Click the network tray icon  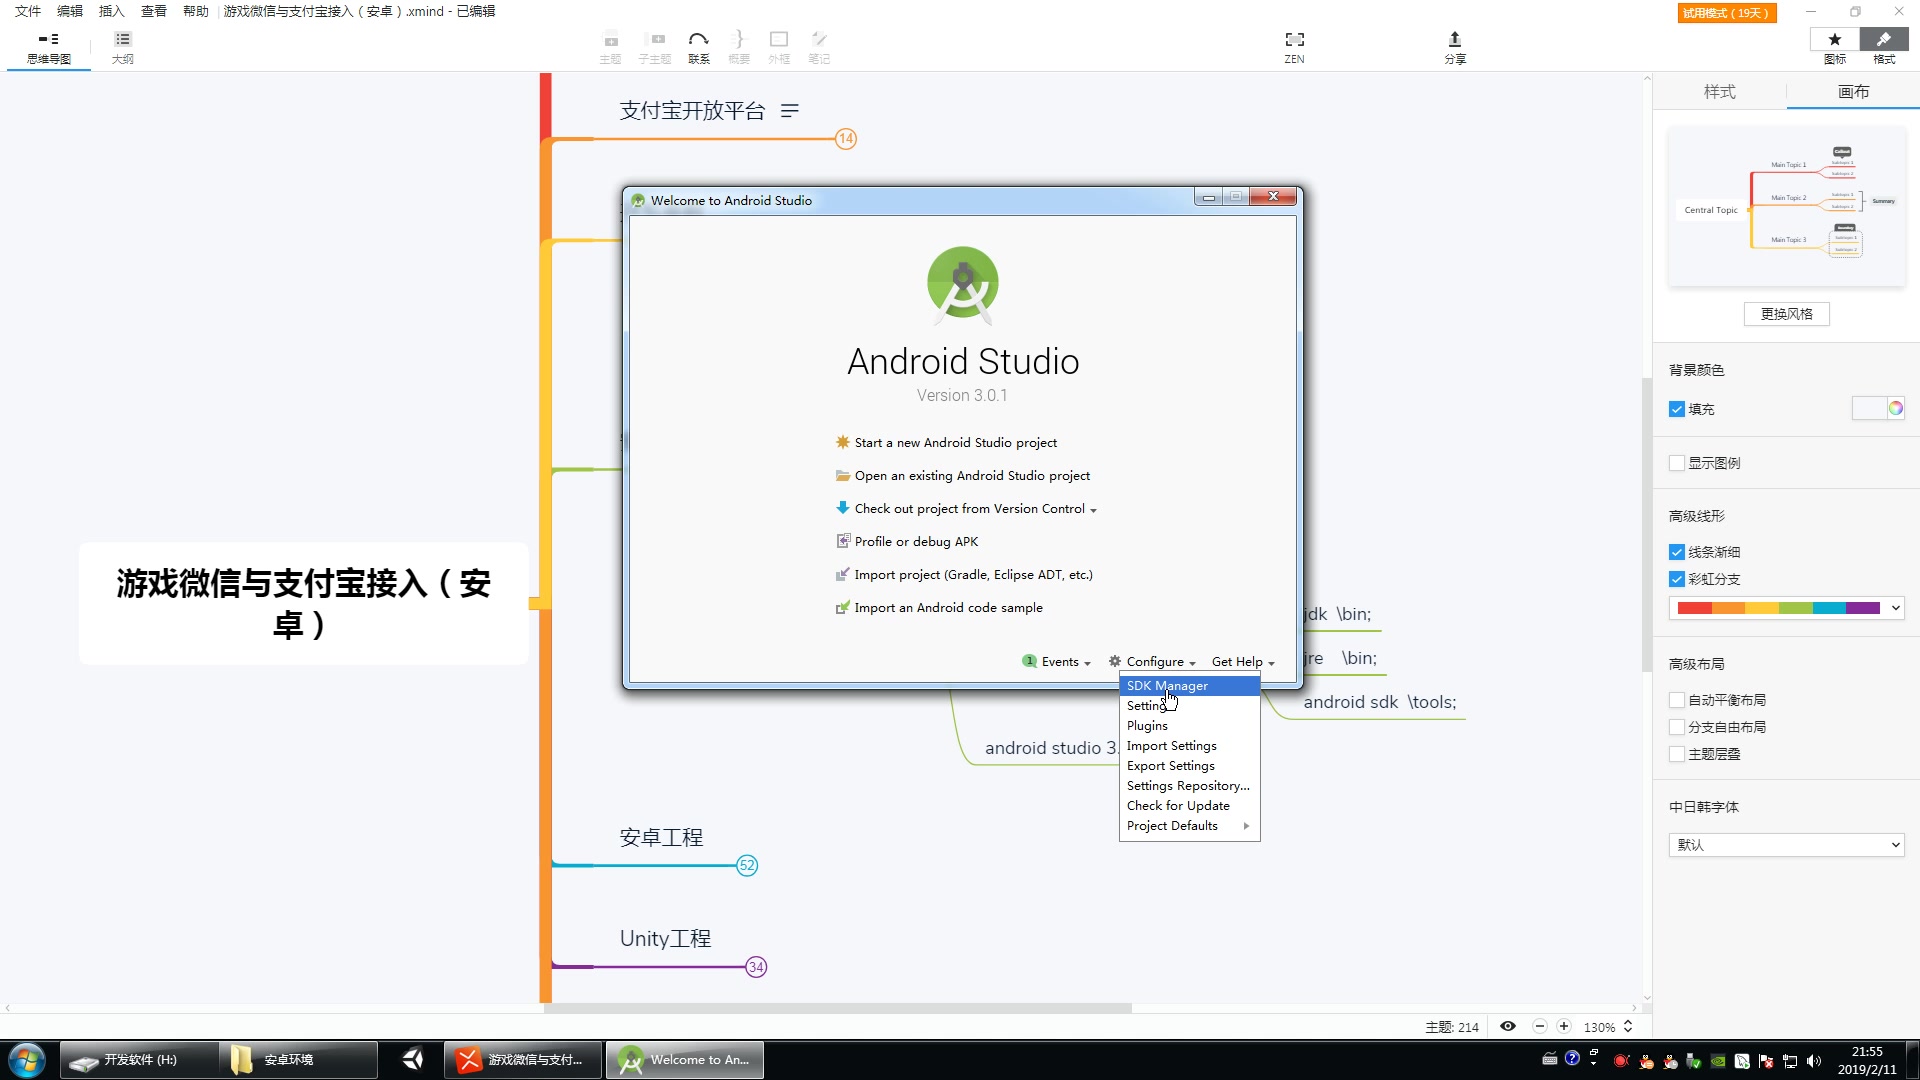click(1790, 1061)
